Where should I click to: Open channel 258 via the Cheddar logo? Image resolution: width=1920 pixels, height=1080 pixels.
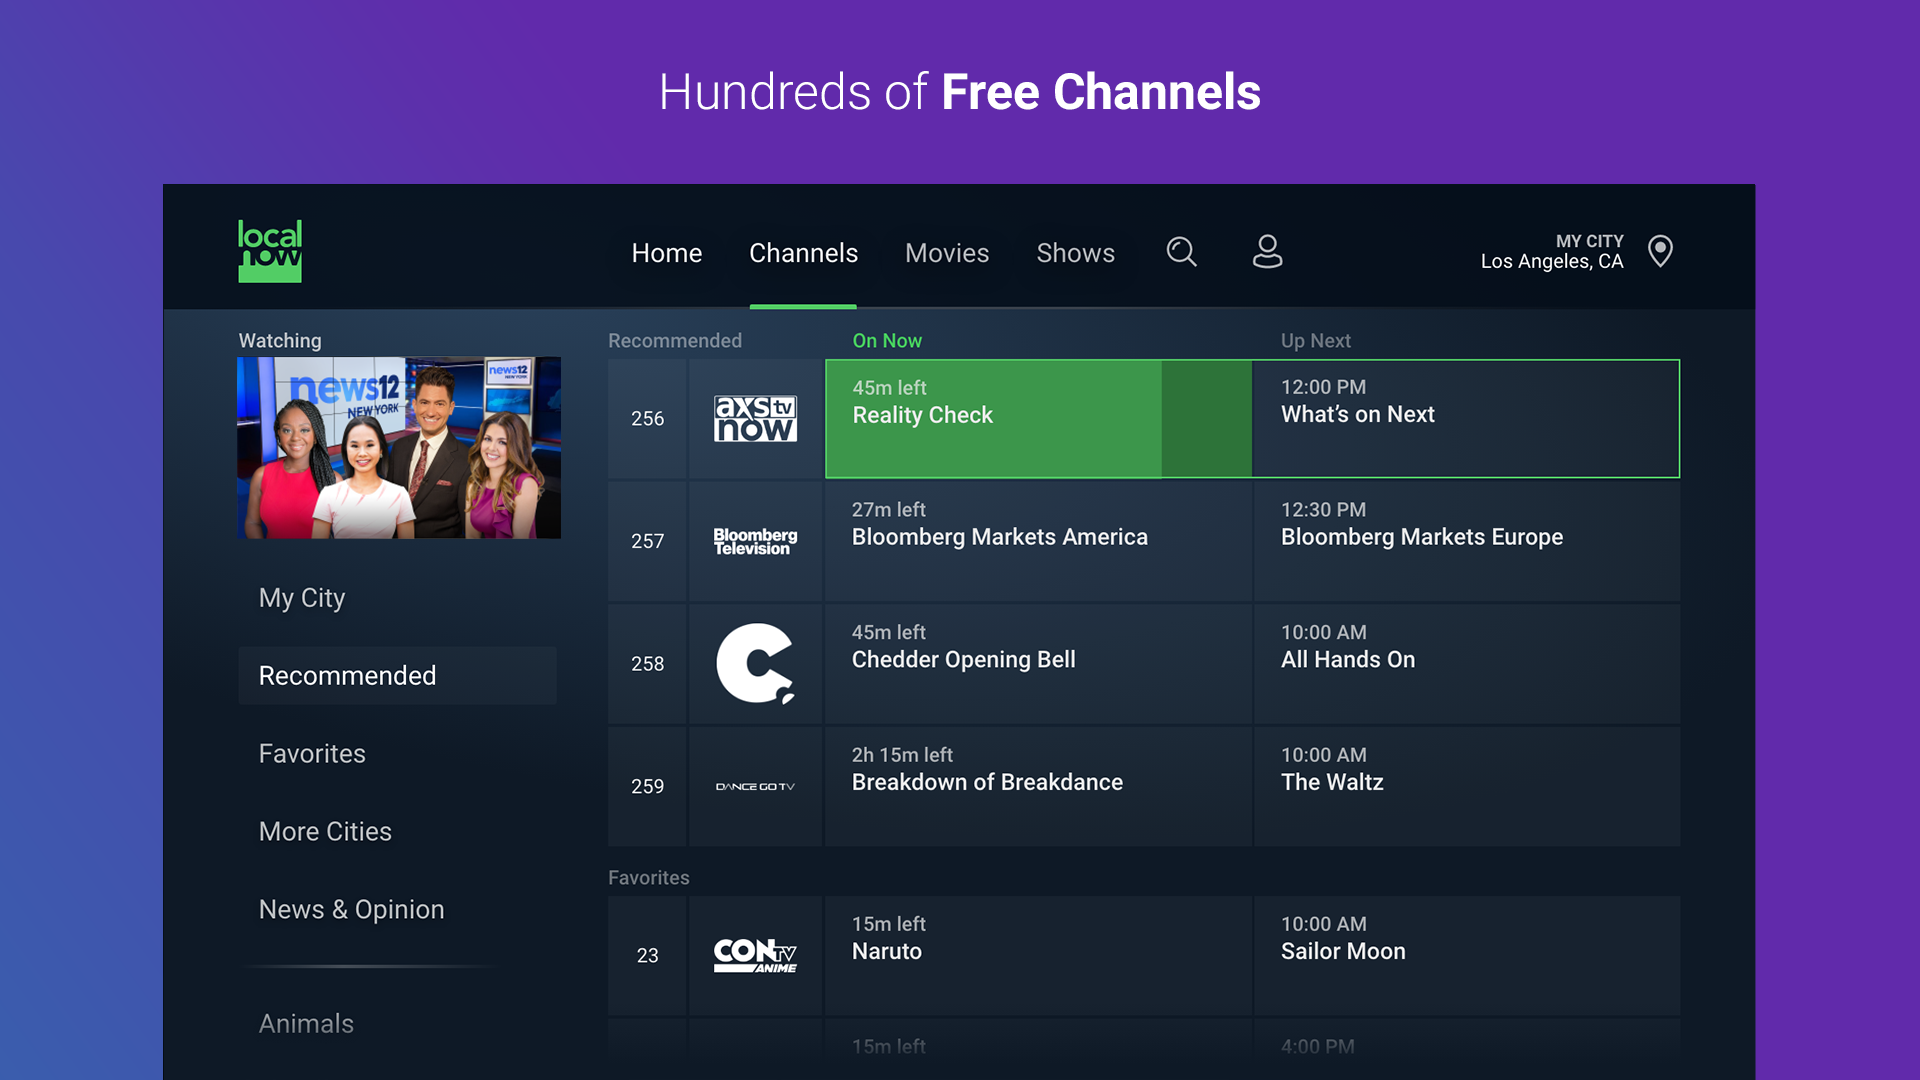coord(755,664)
